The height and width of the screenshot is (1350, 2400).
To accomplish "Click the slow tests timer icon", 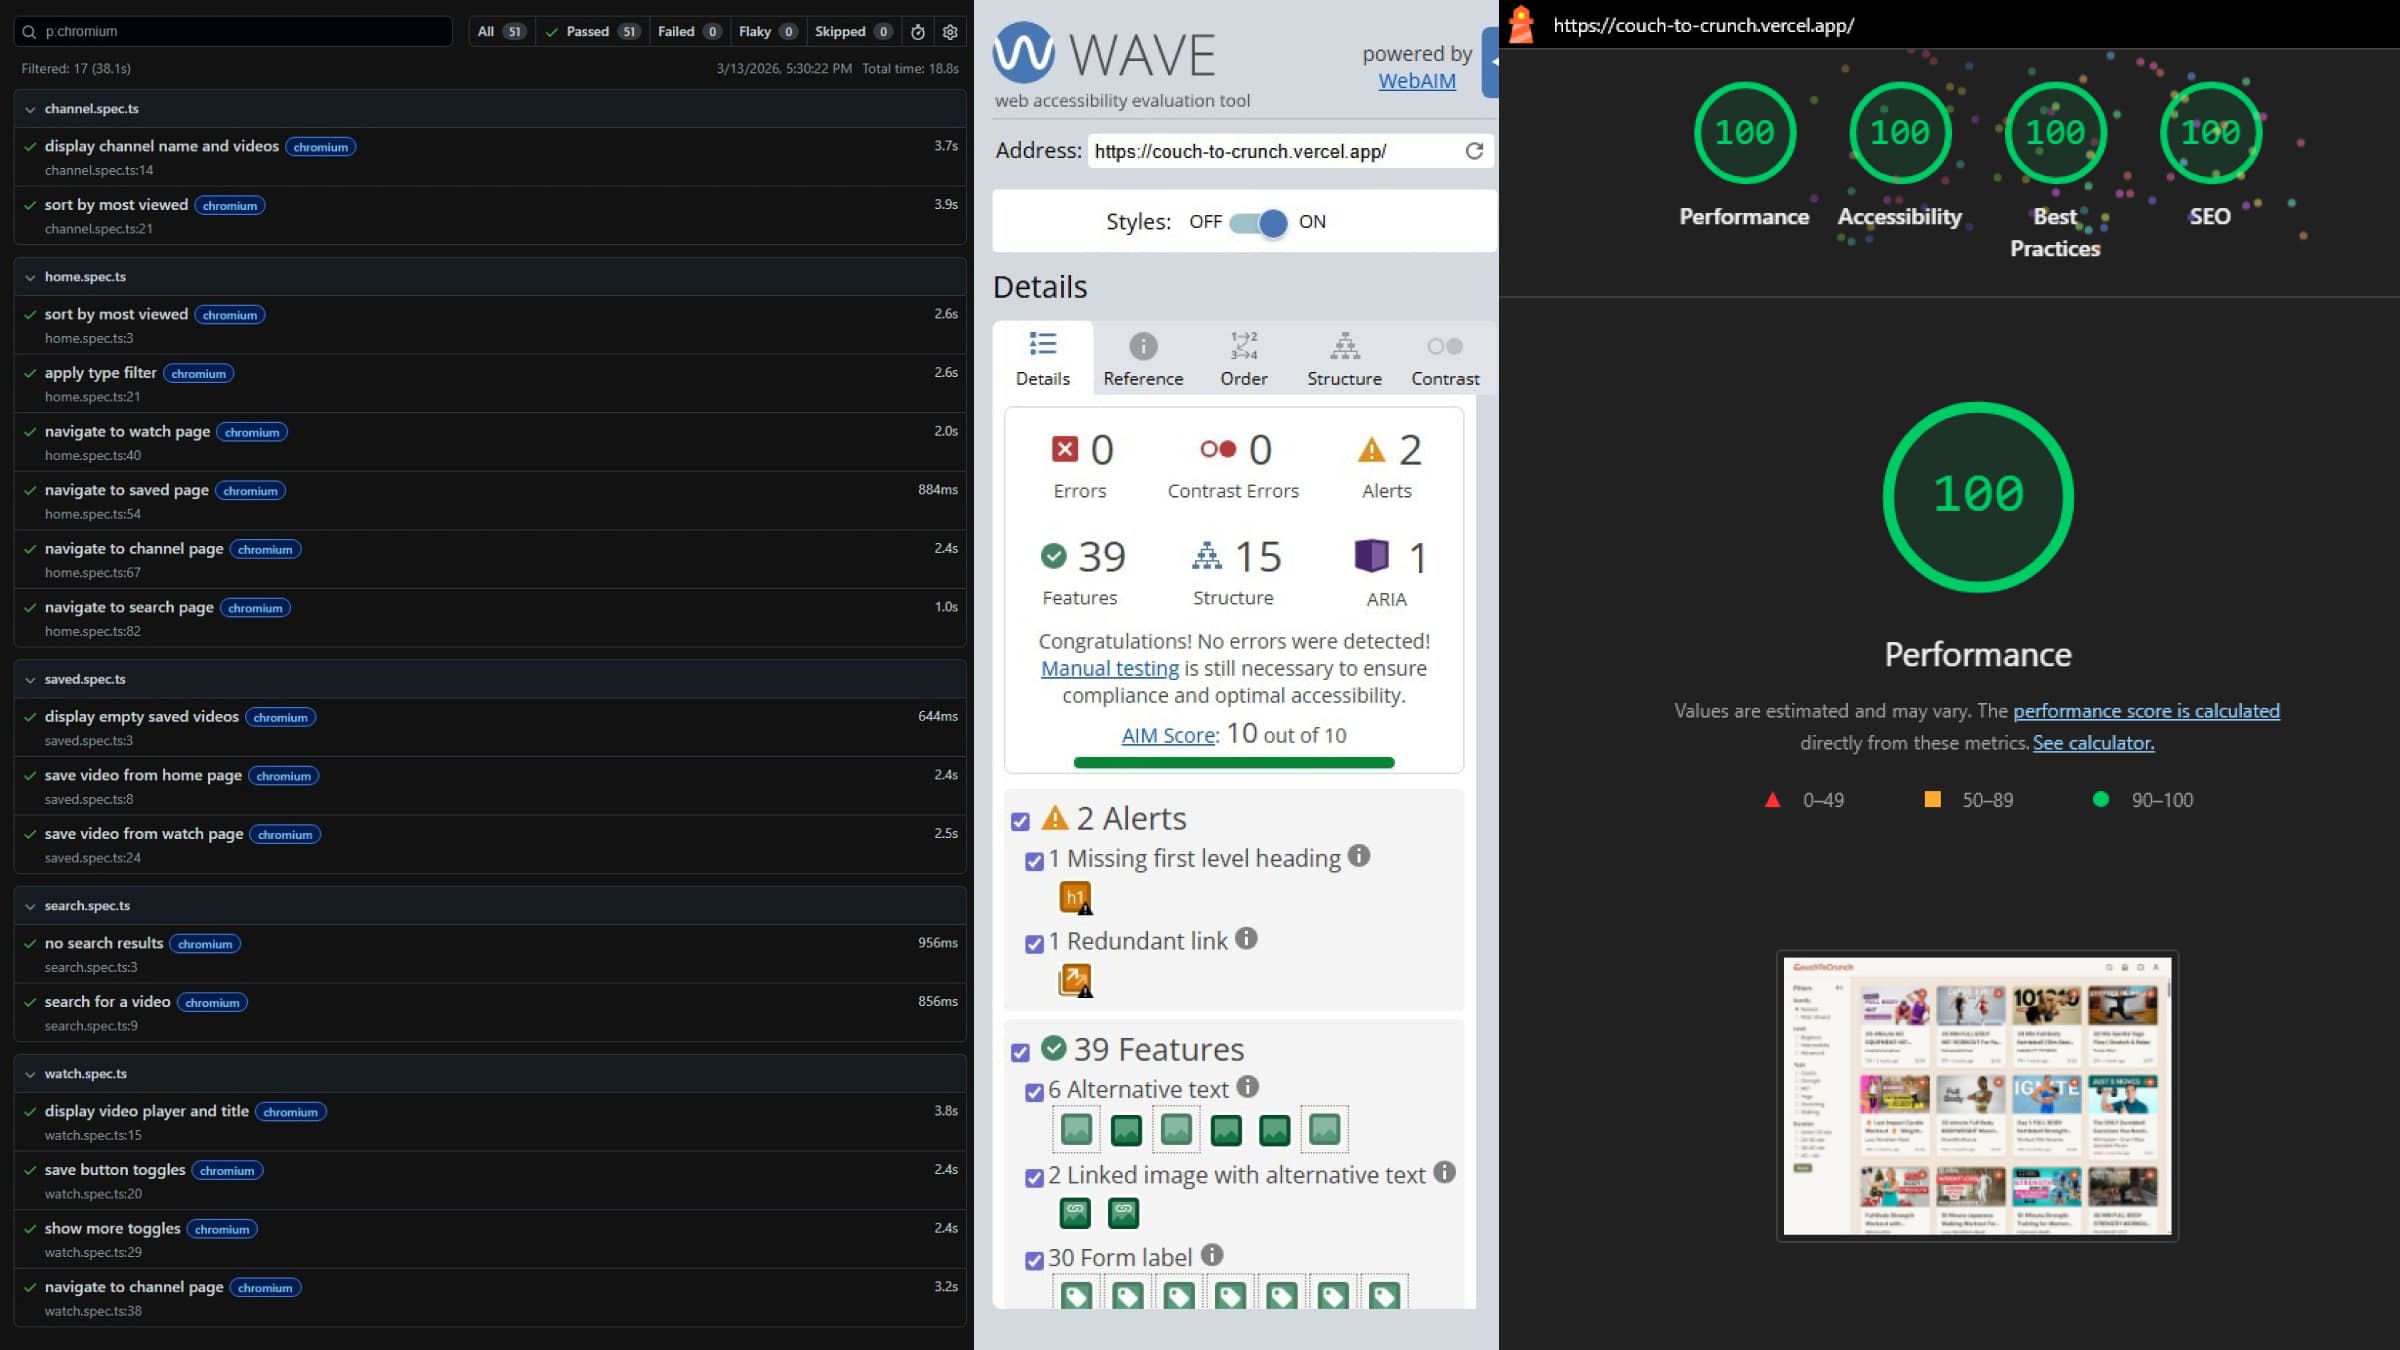I will pos(918,32).
